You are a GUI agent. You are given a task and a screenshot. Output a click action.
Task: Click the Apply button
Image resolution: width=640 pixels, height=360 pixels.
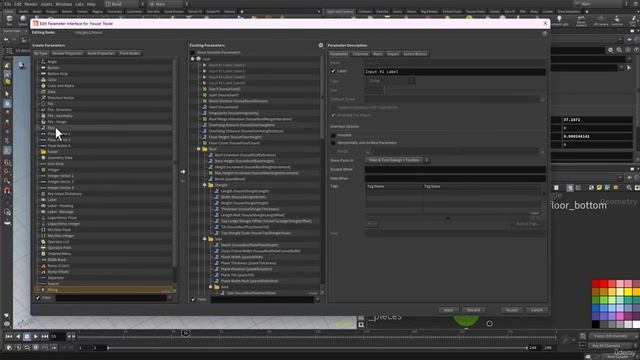pos(448,310)
